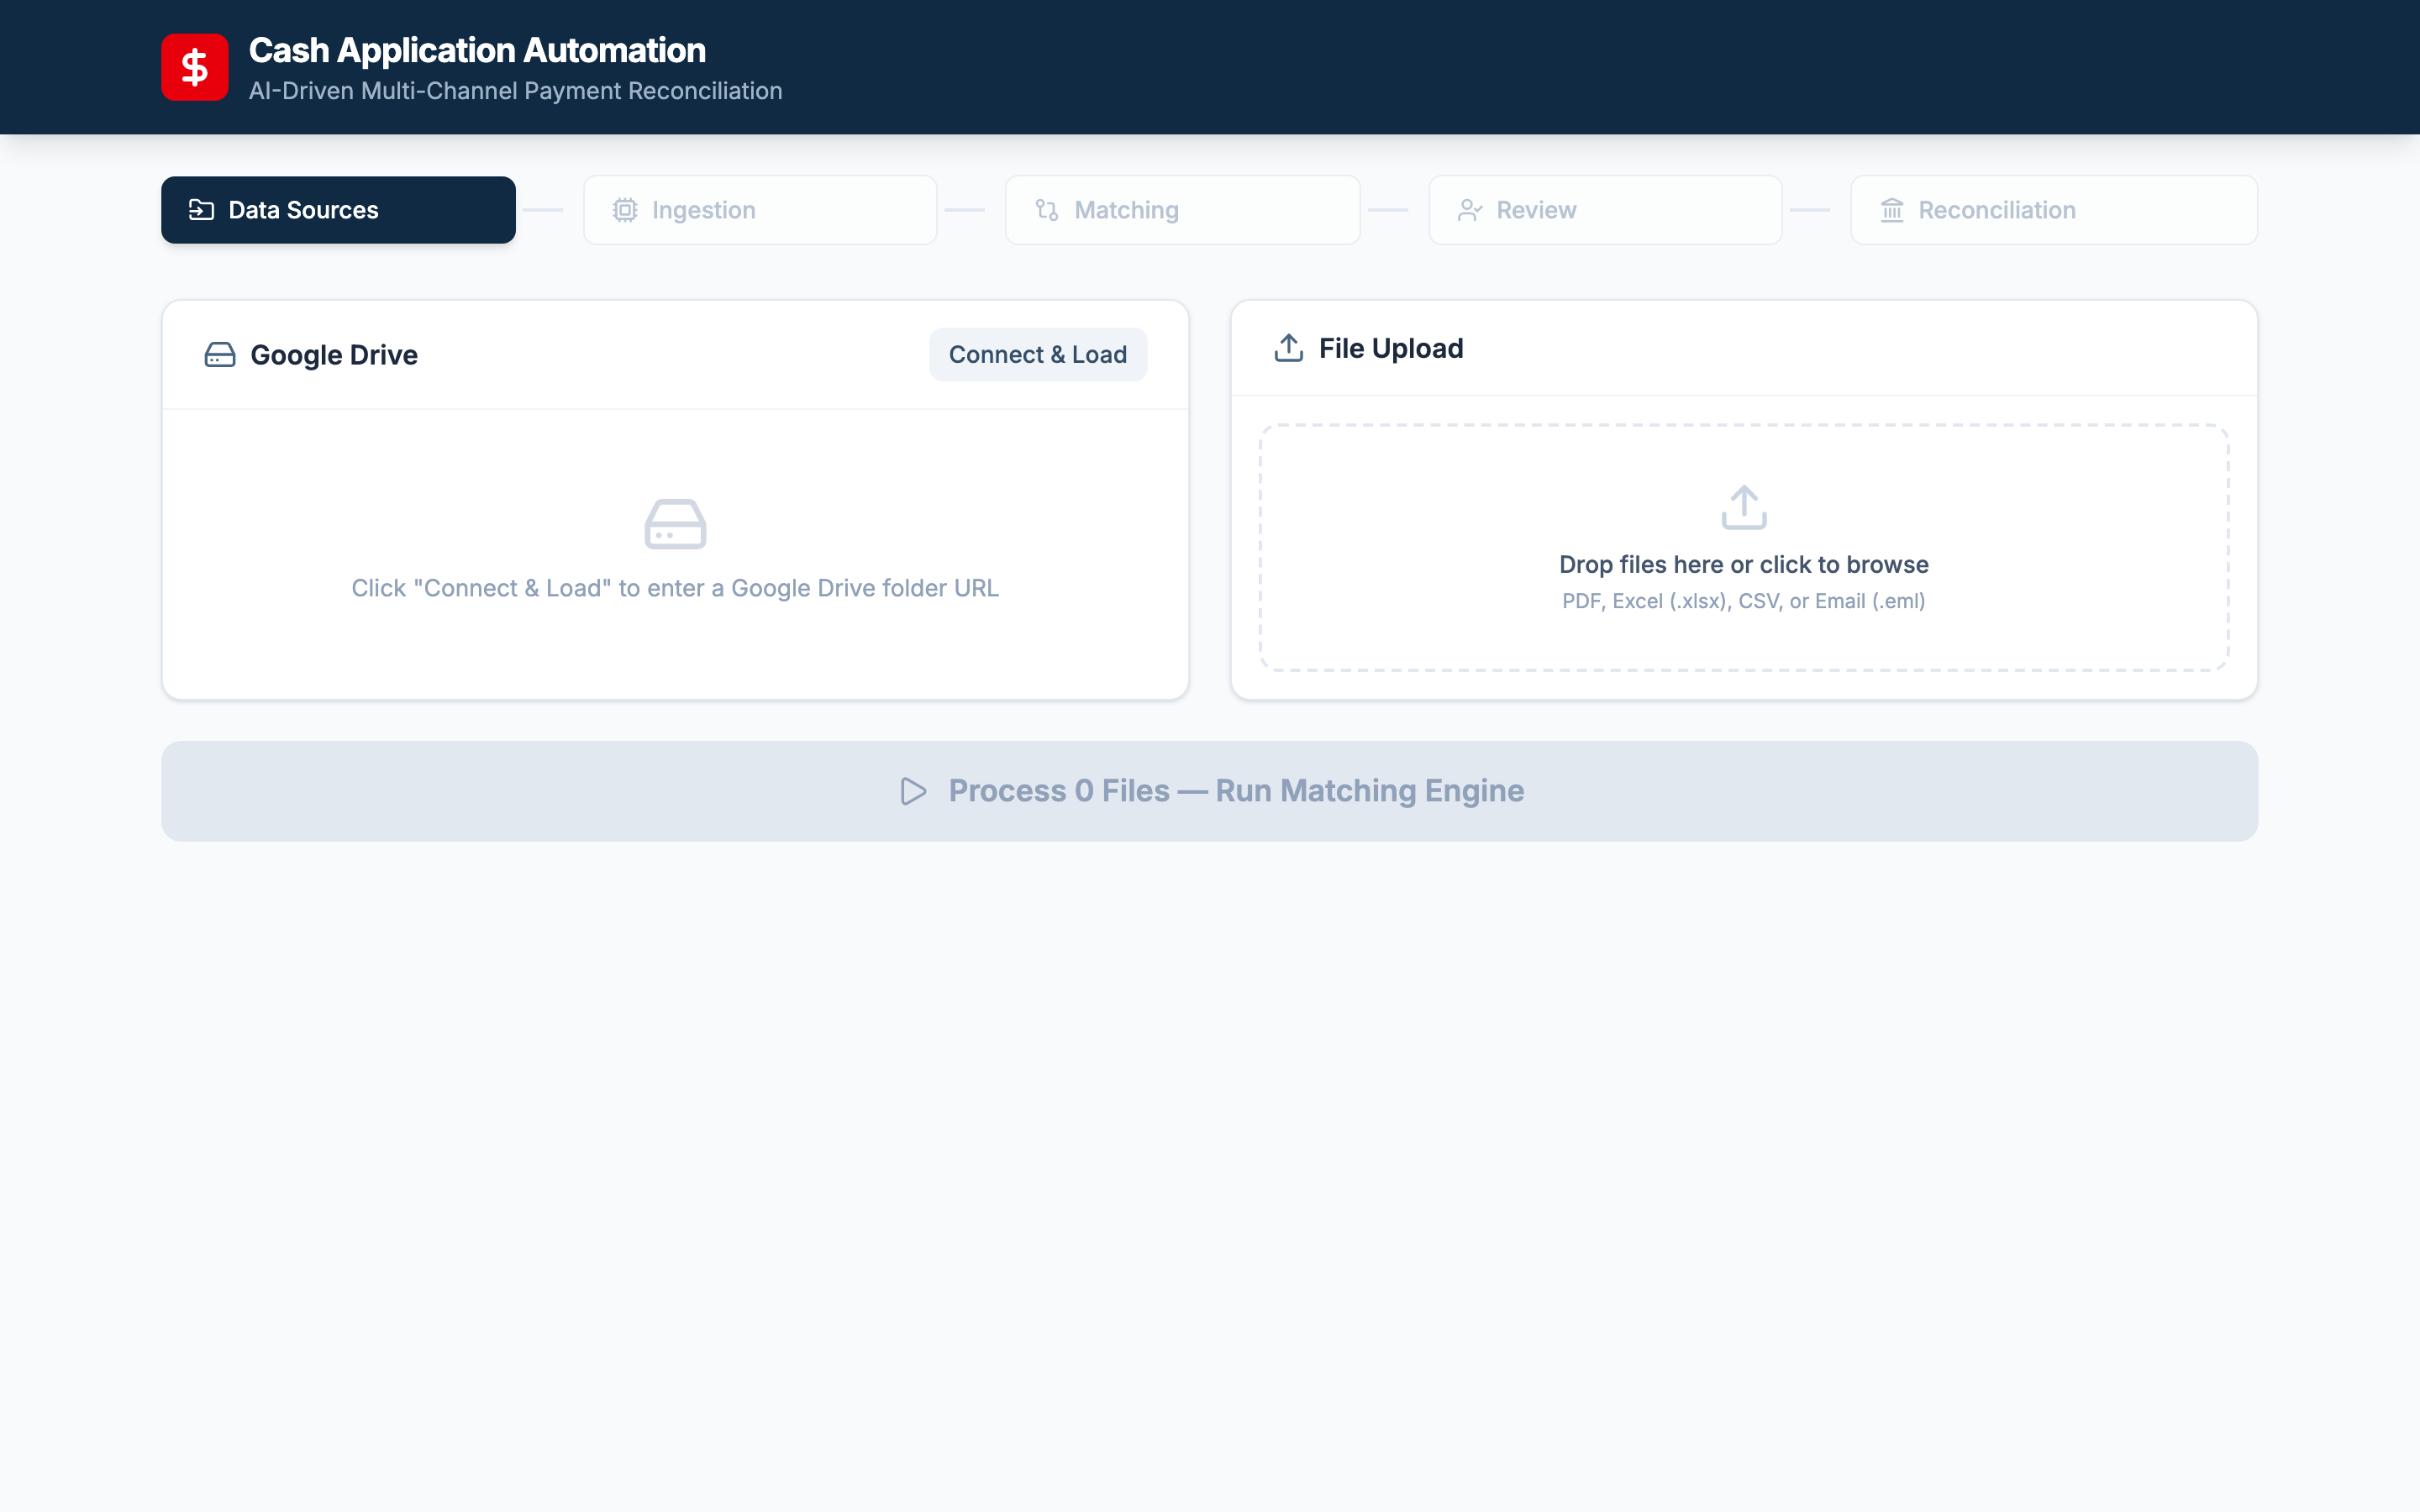Viewport: 2420px width, 1512px height.
Task: Click the user-check icon on the Review step
Action: (x=1470, y=209)
